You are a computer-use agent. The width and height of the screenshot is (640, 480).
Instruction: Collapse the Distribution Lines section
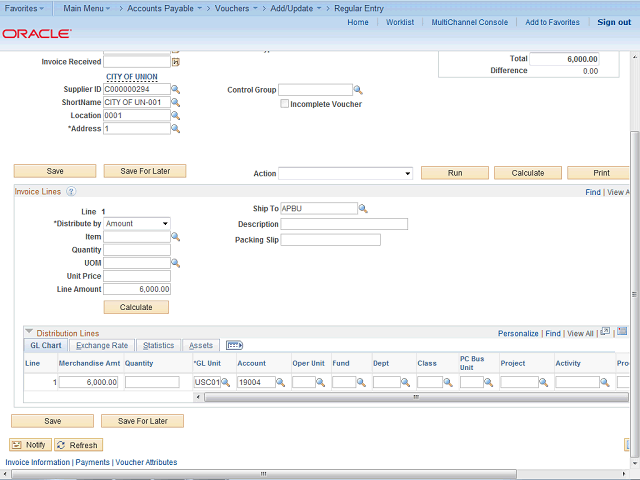pos(29,332)
